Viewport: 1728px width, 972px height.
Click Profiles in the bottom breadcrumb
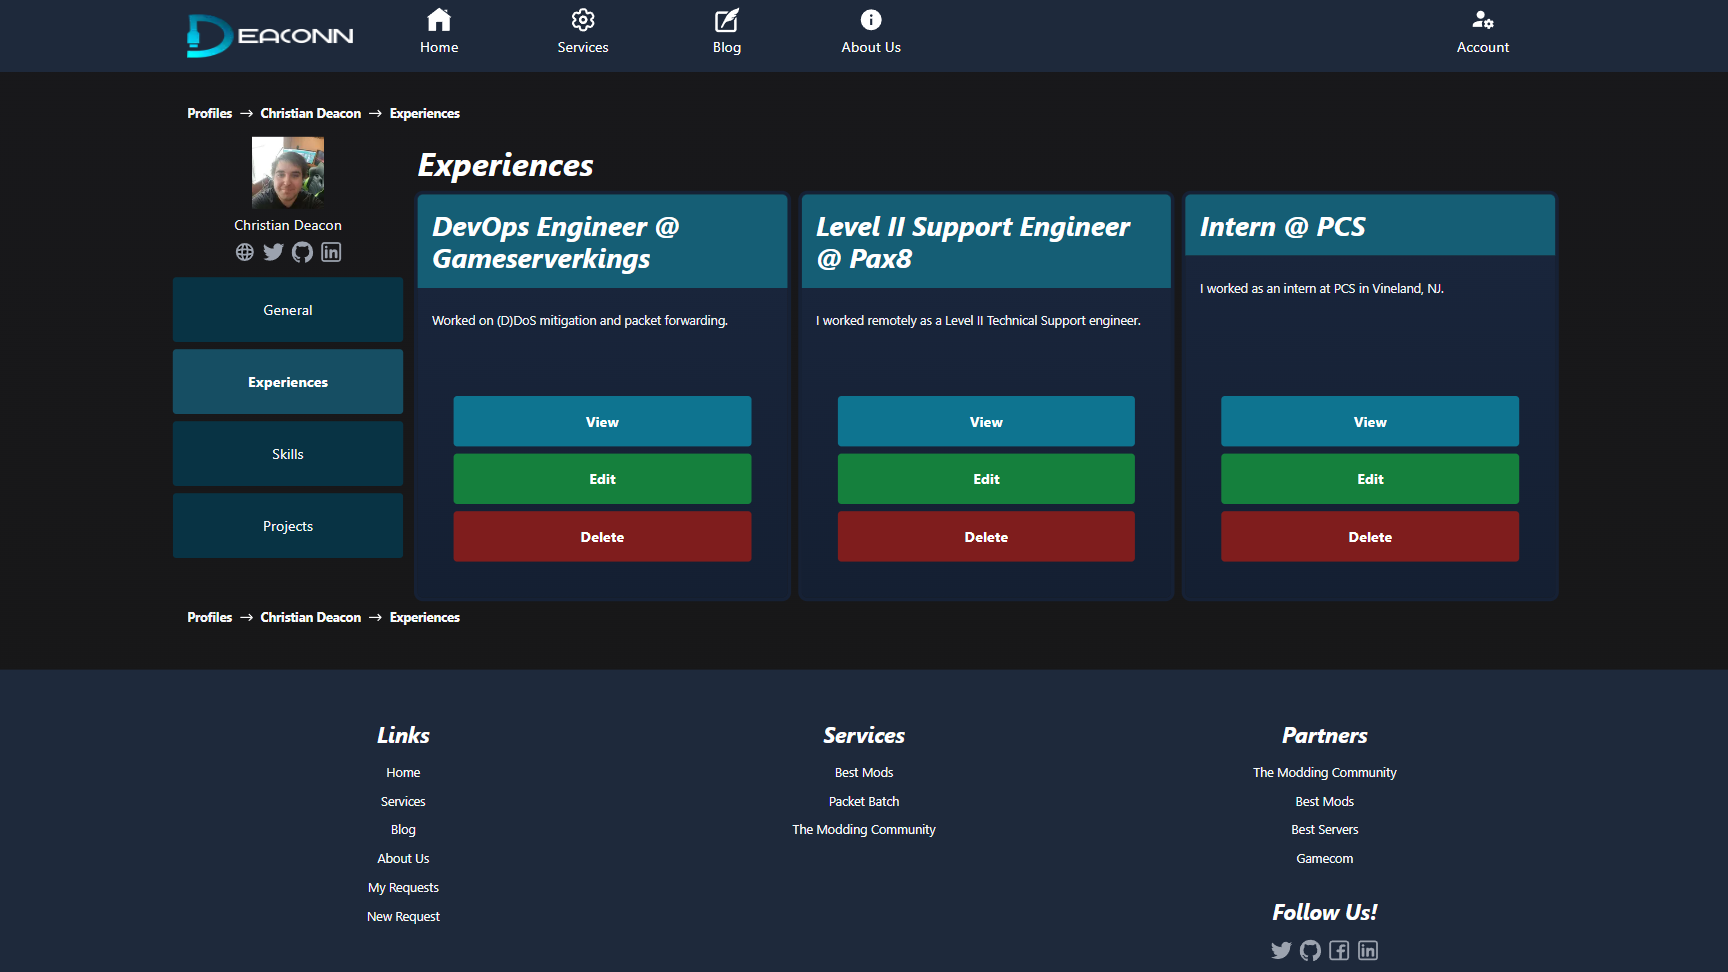pyautogui.click(x=210, y=617)
